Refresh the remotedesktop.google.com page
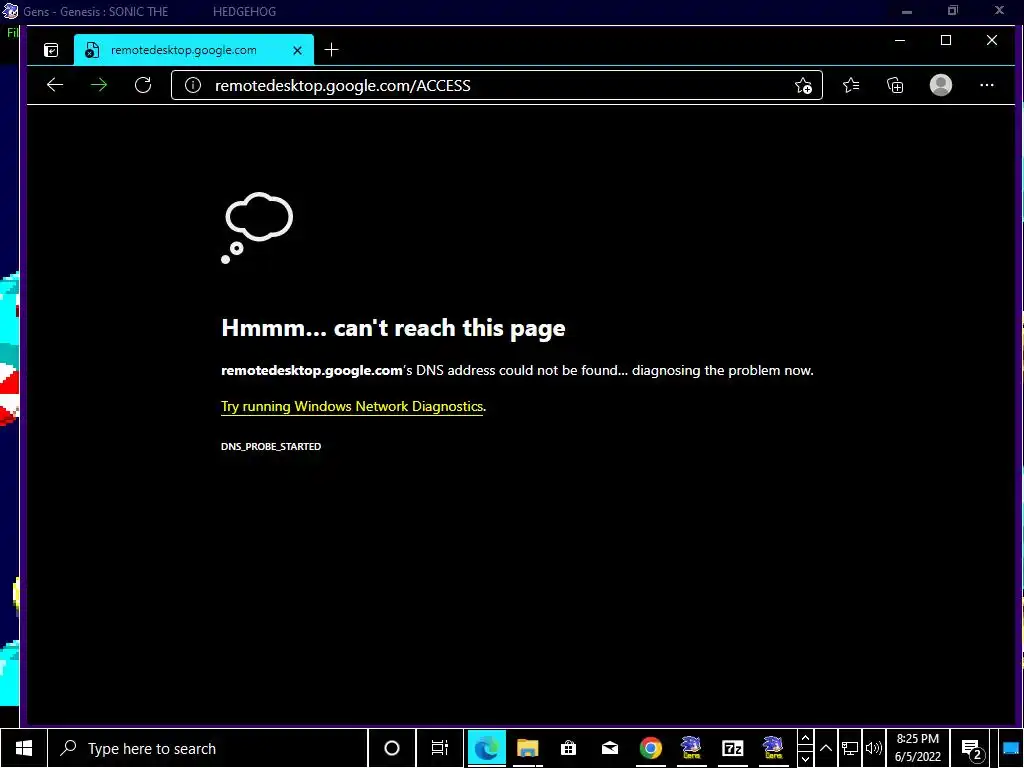The image size is (1024, 768). click(x=143, y=85)
